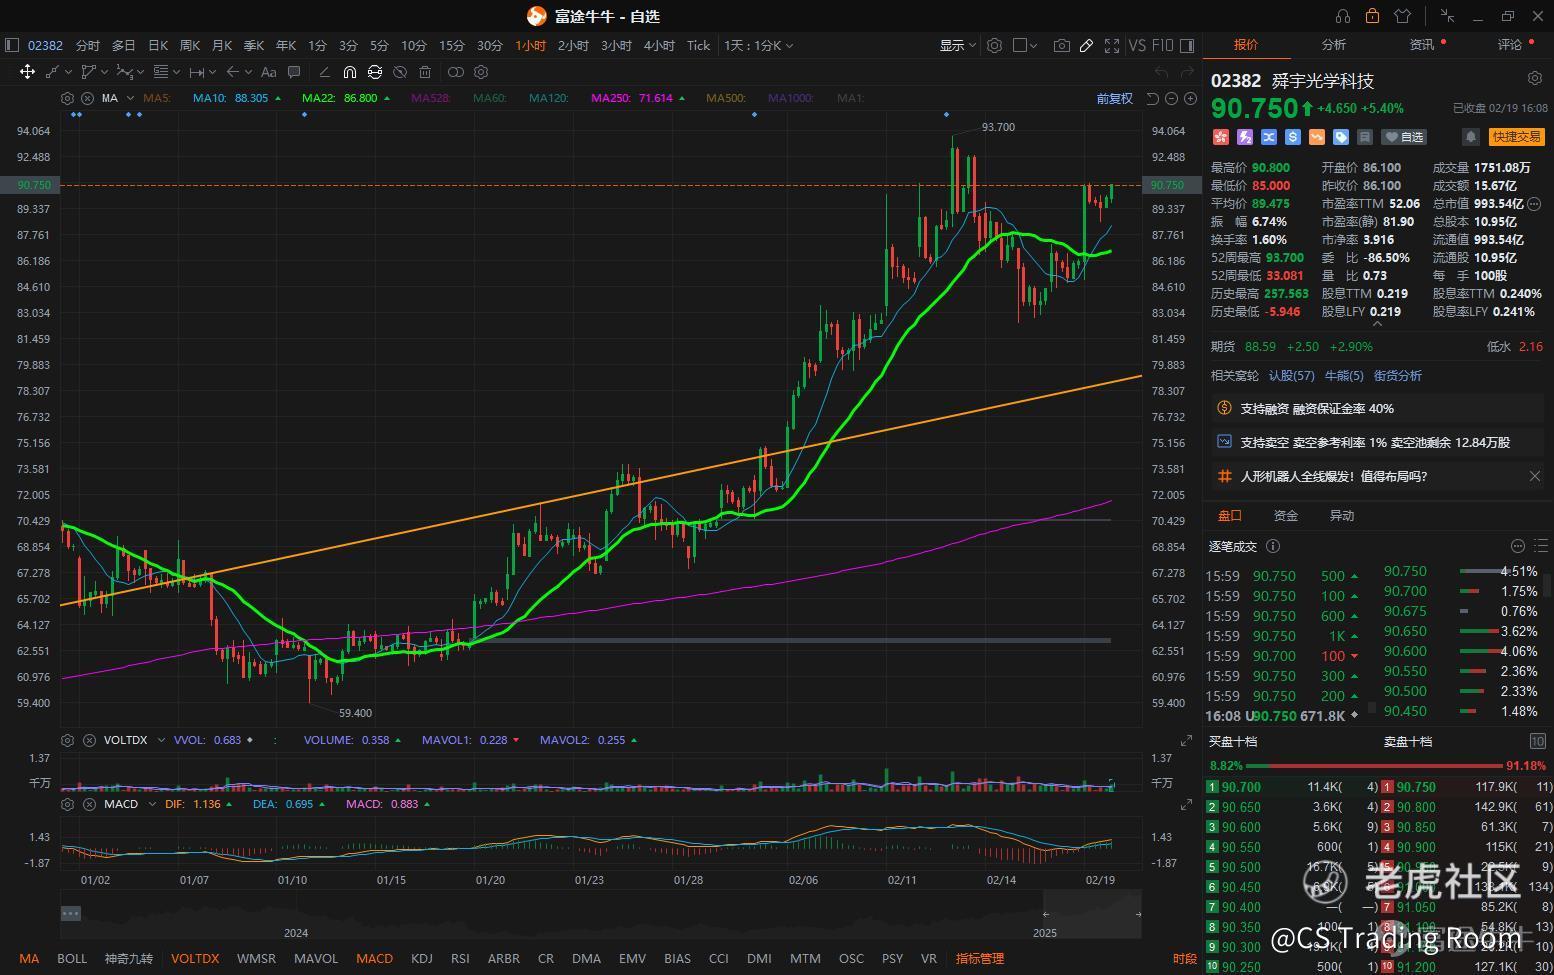Click the compact window mode icon
1554x975 pixels.
(1447, 16)
